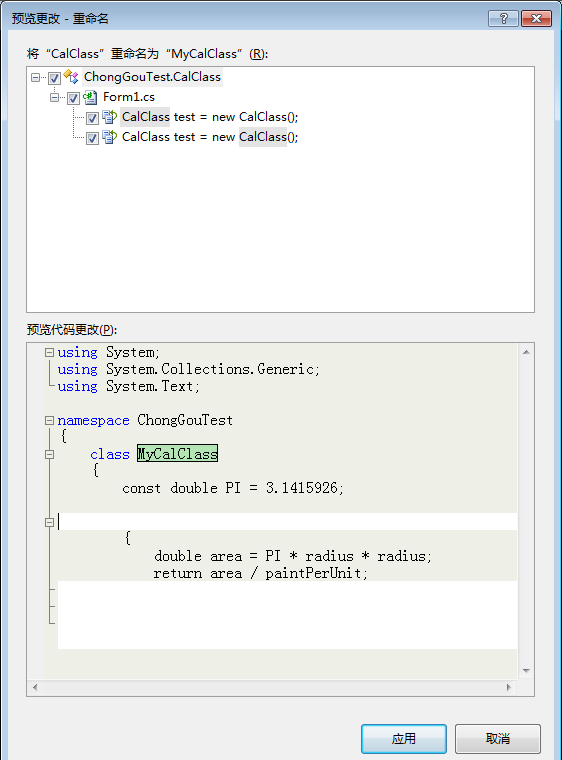Image resolution: width=562 pixels, height=760 pixels.
Task: Click the 'using System.Text;' line
Action: coord(128,386)
